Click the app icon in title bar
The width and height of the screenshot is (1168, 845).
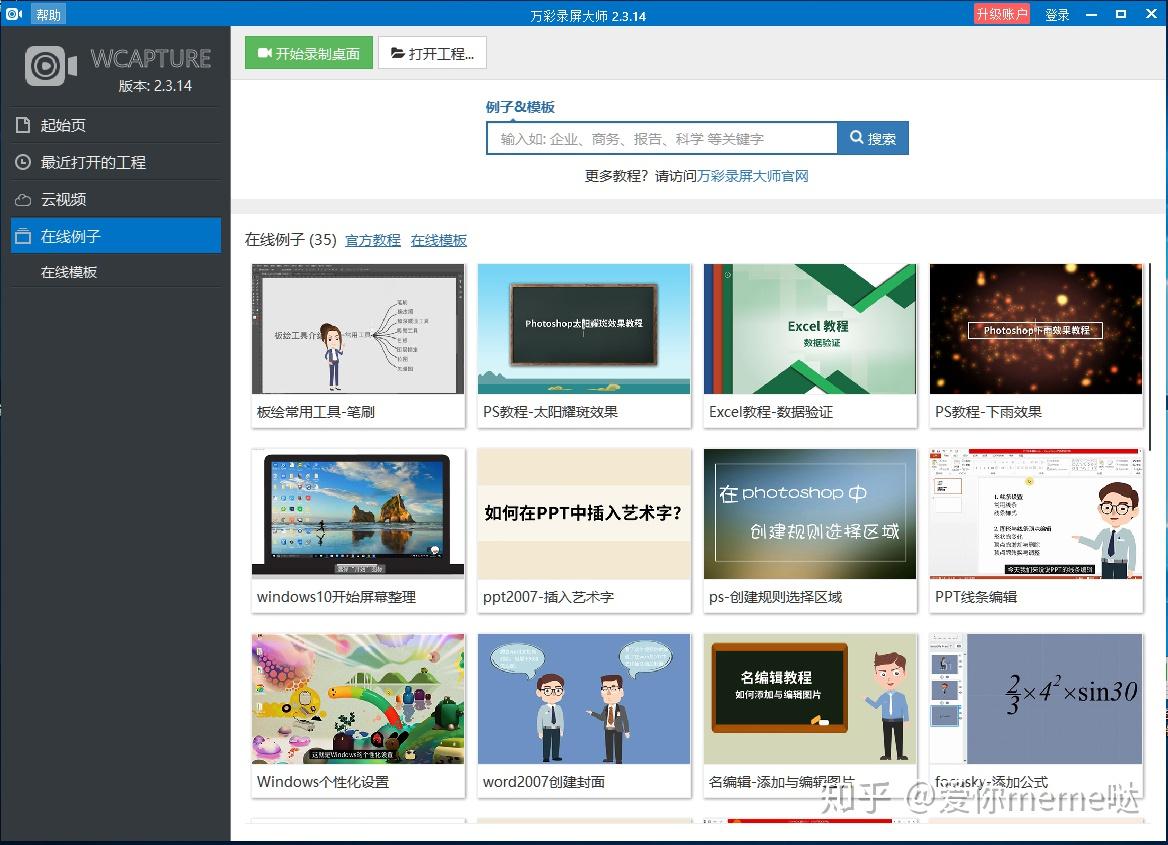coord(13,13)
